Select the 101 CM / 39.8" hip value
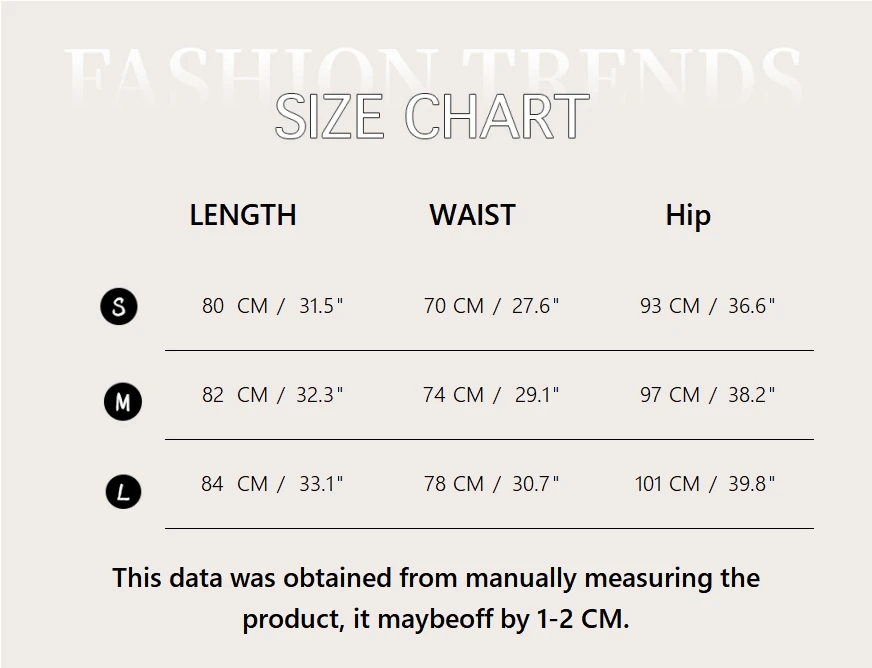872x668 pixels. 705,484
